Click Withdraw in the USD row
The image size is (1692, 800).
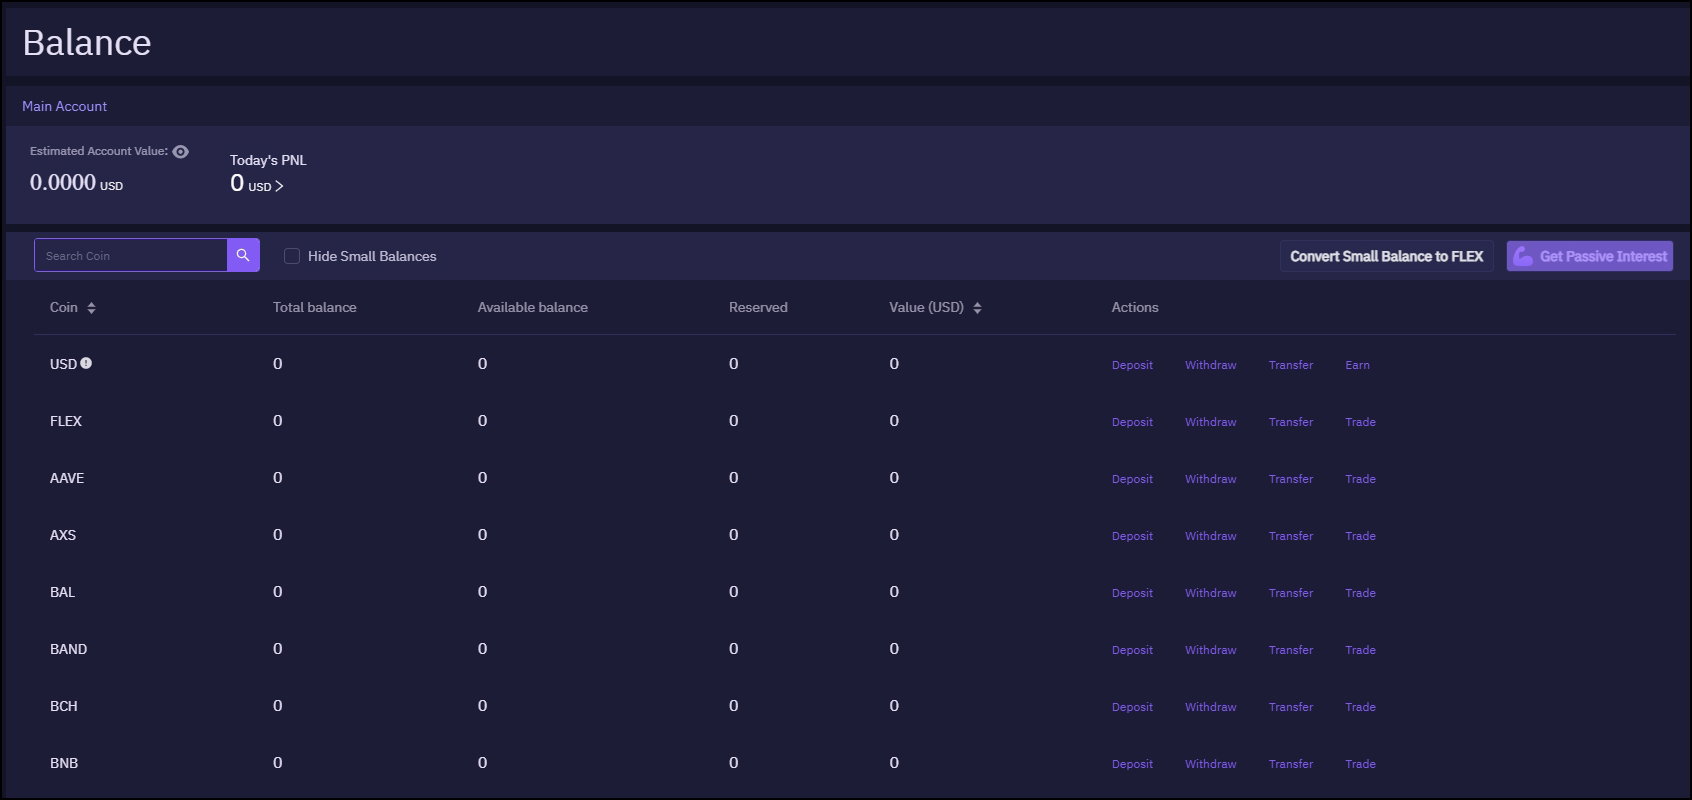[x=1211, y=365]
